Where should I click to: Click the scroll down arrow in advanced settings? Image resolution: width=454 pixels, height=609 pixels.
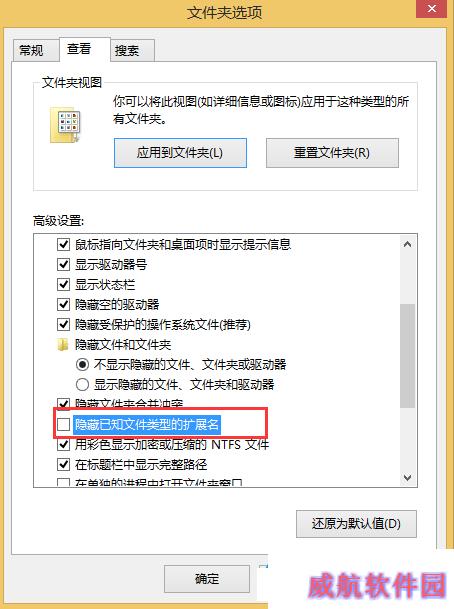pyautogui.click(x=407, y=477)
